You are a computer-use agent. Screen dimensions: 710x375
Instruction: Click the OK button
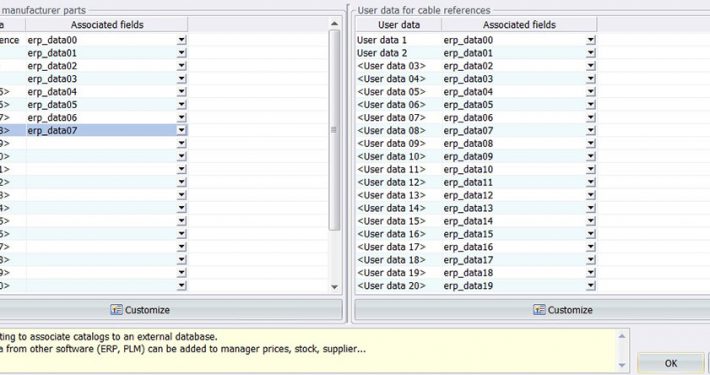[x=671, y=363]
